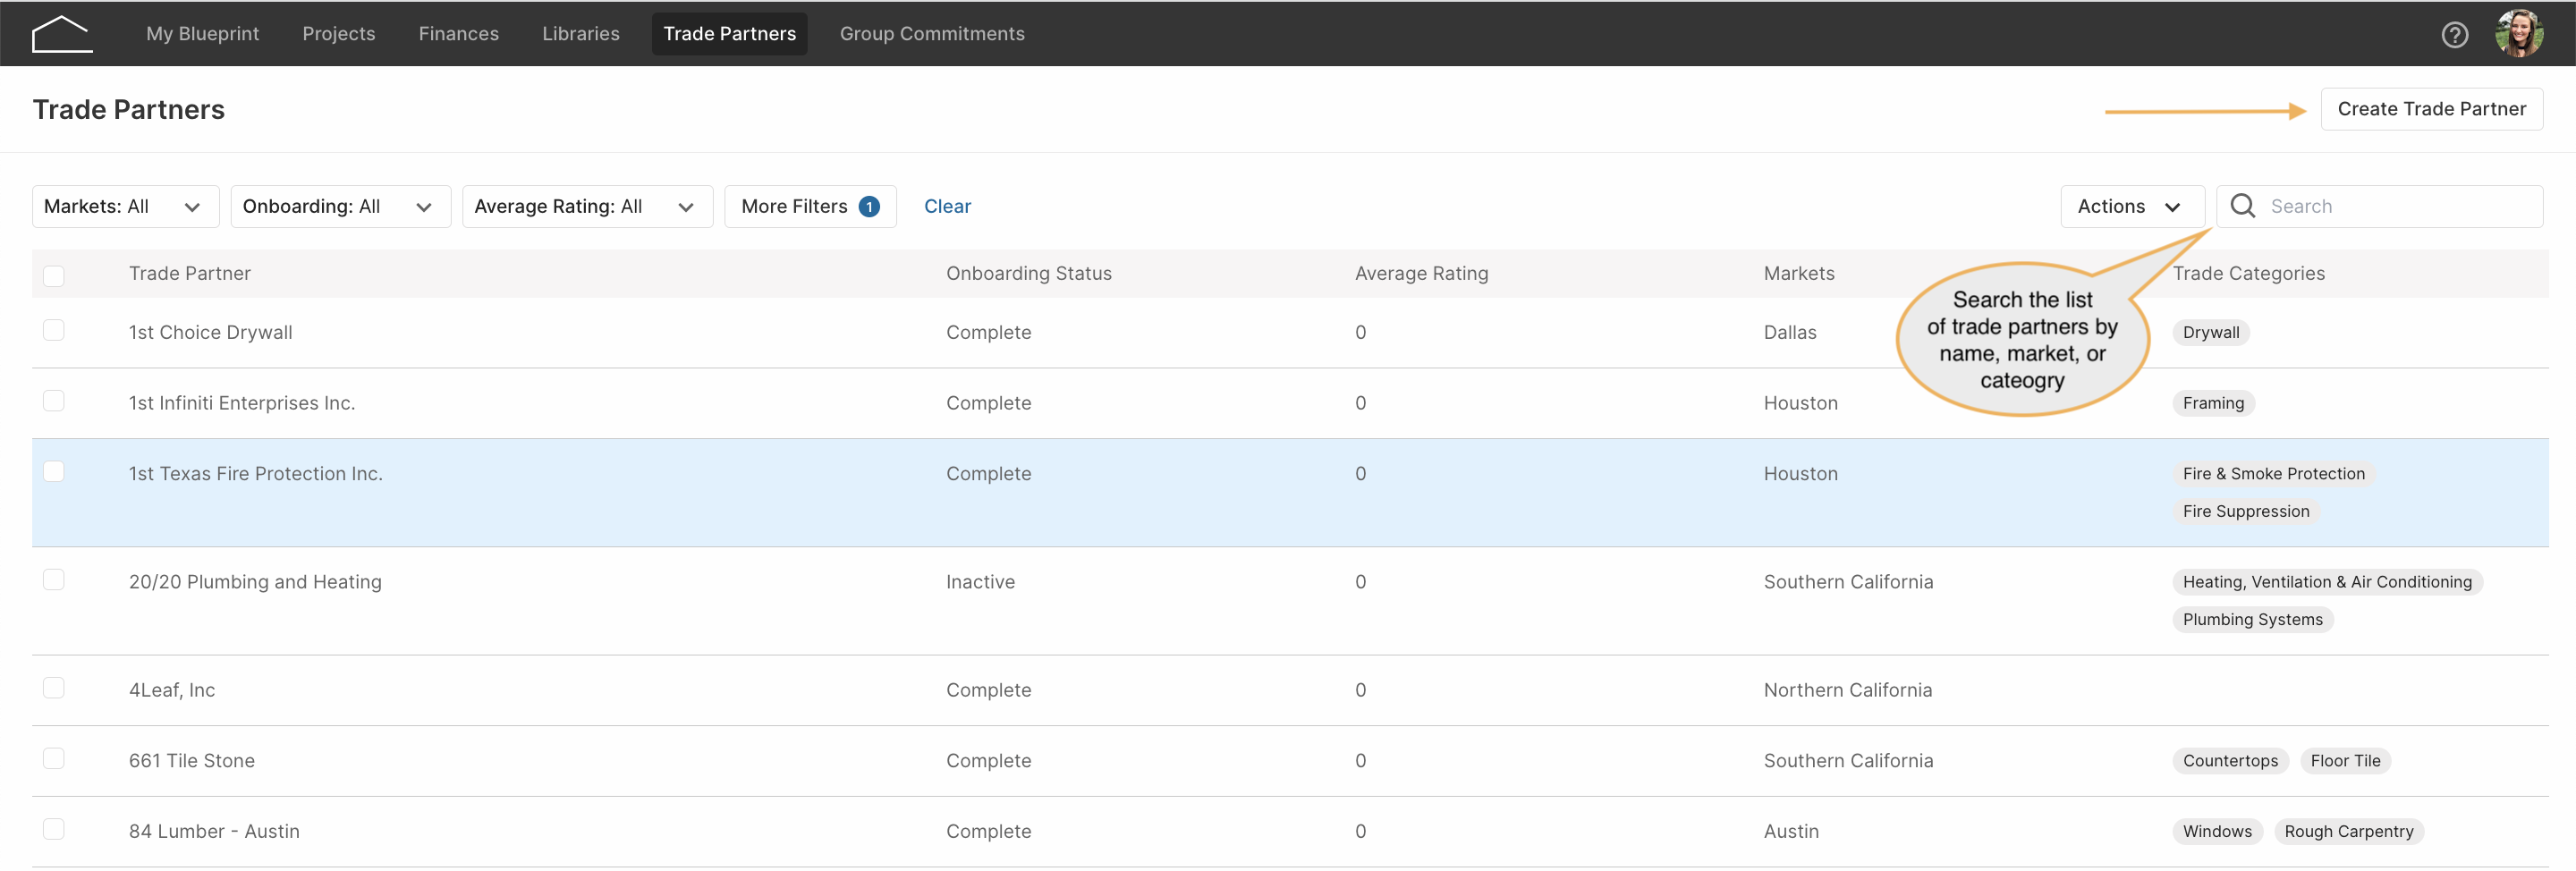Screen dimensions: 2576x871
Task: Click the Fire Suppression category tag
Action: (x=2245, y=512)
